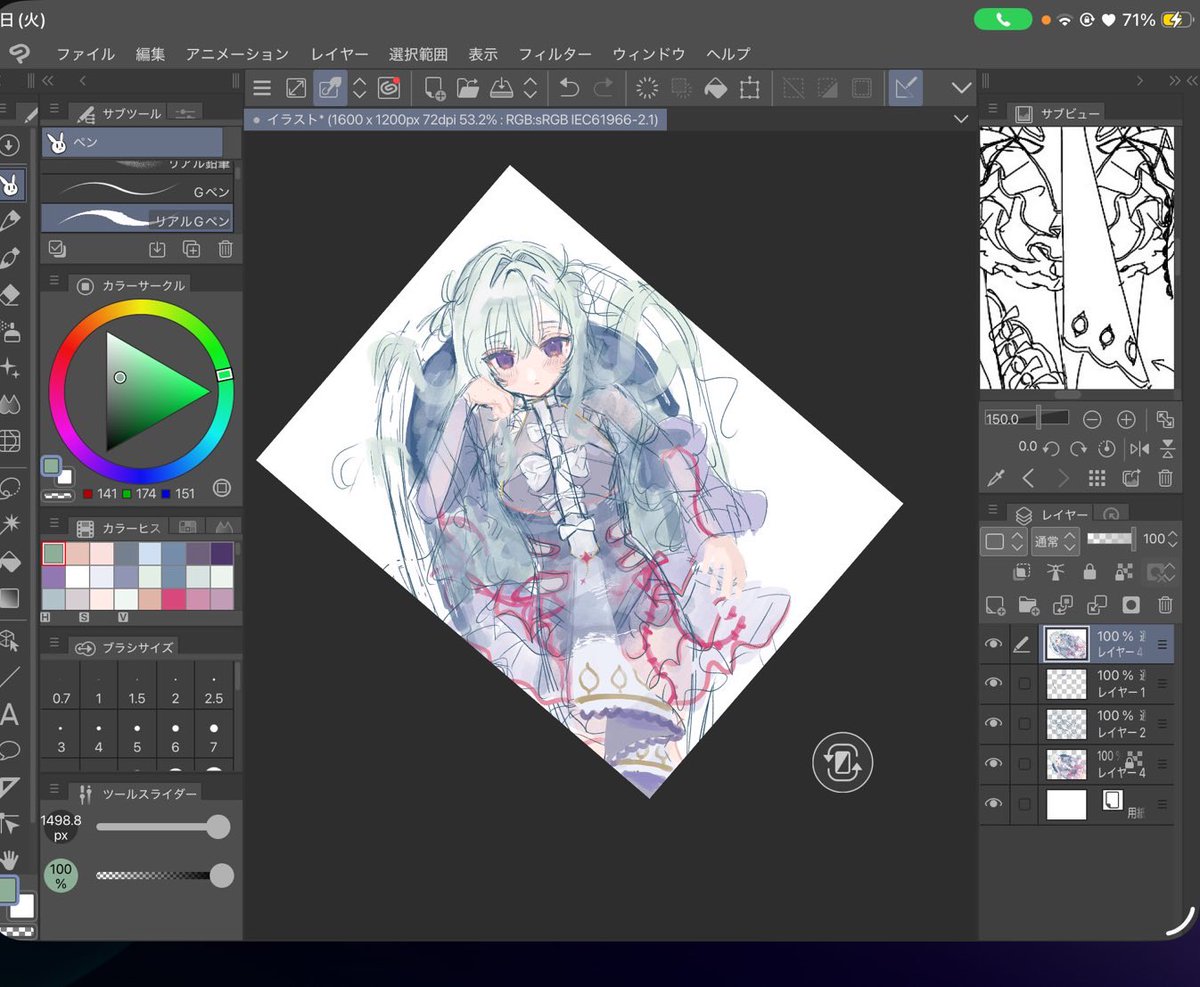The image size is (1200, 987).
Task: Click the clear selection spinner icon
Action: coord(647,88)
